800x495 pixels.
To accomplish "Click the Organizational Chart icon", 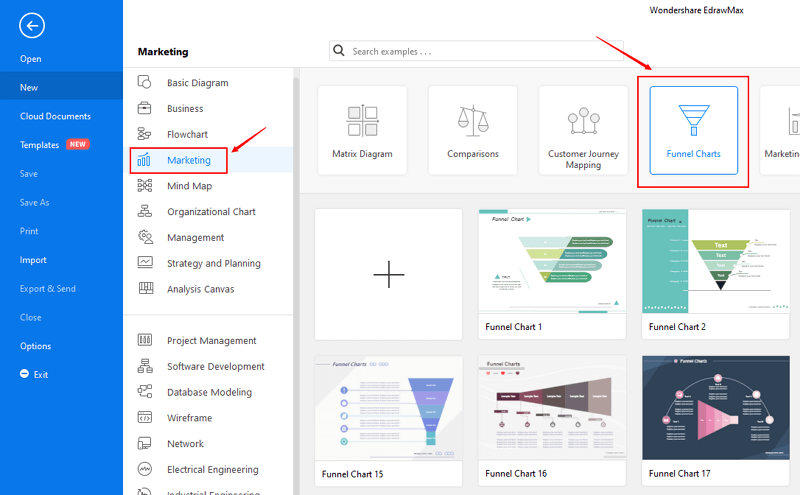I will coord(144,211).
